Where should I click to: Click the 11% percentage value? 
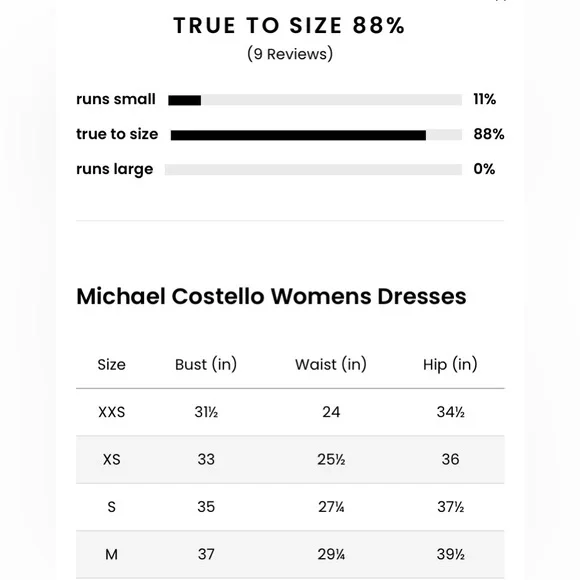click(485, 99)
